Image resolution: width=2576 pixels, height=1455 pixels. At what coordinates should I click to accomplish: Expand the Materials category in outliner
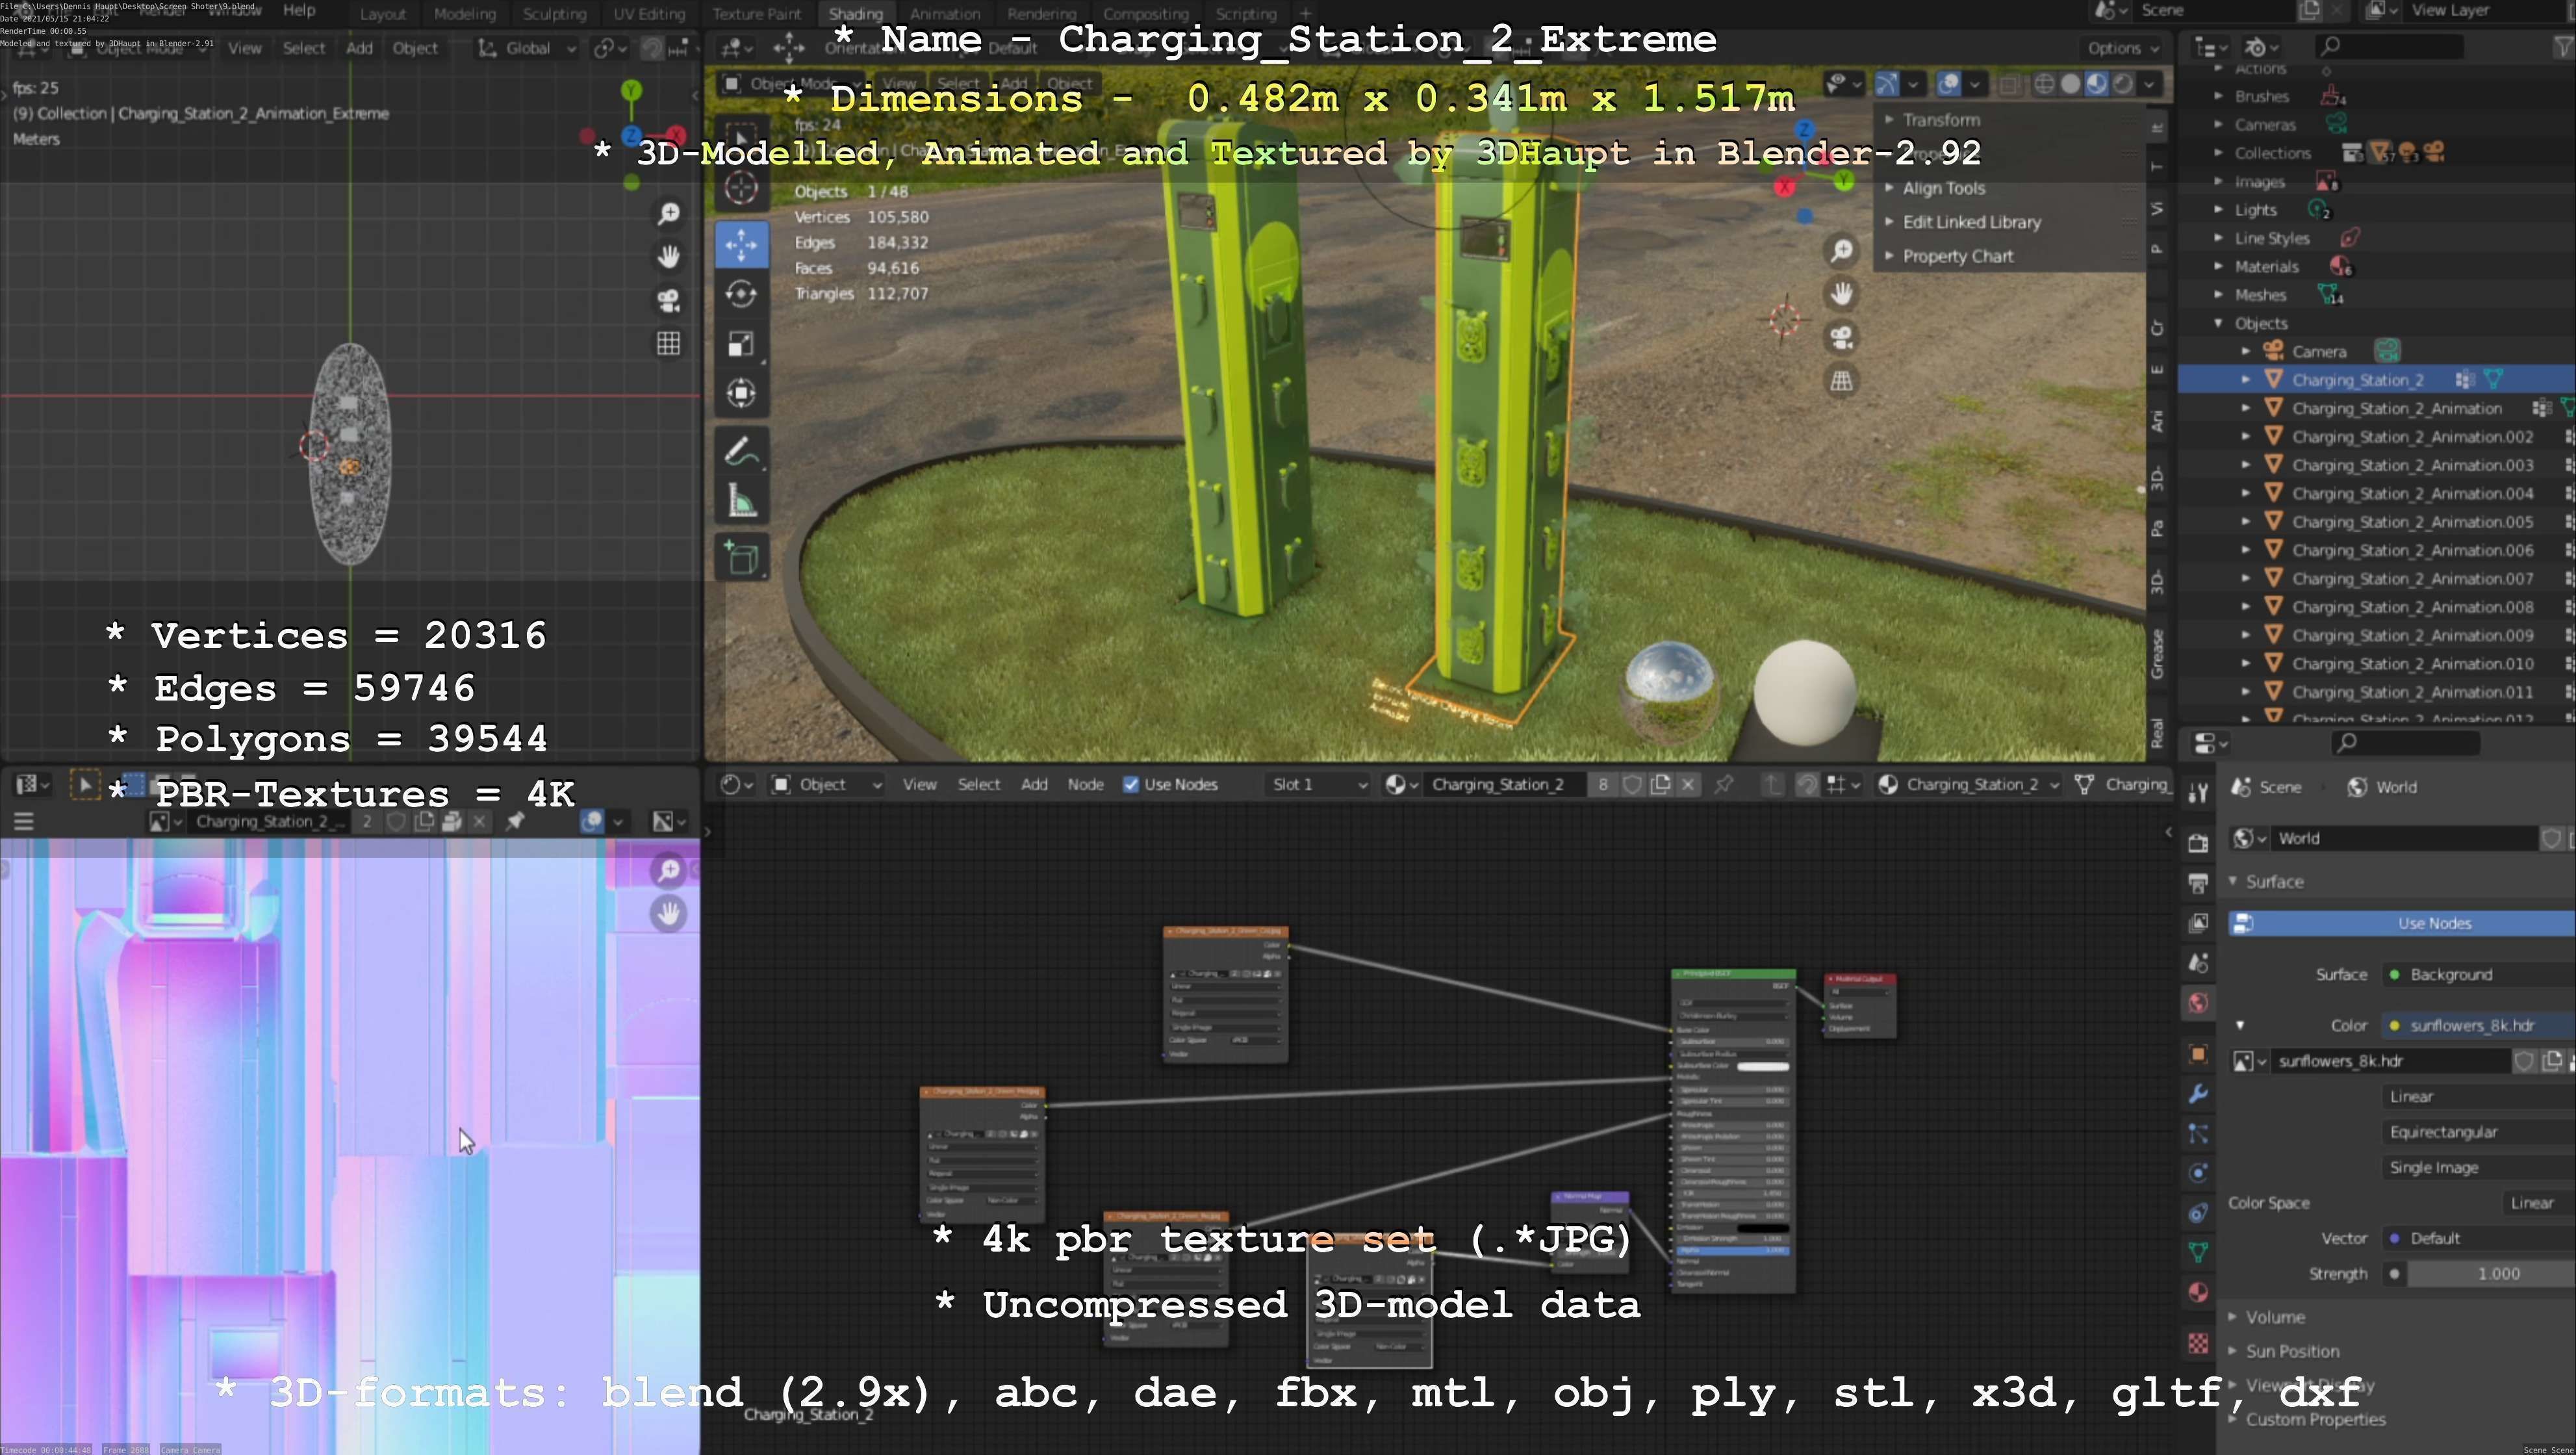click(2219, 267)
